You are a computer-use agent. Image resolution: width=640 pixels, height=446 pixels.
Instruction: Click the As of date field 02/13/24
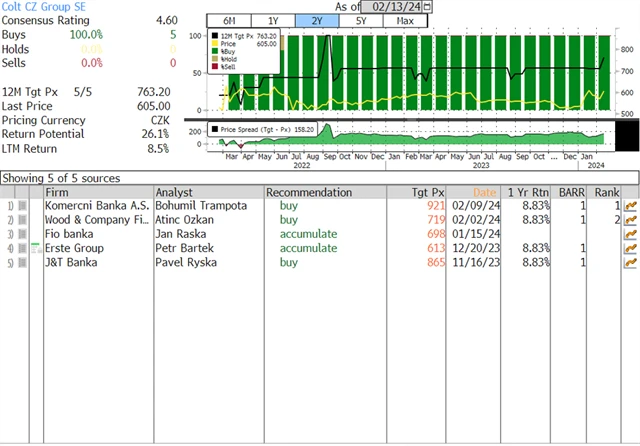(x=392, y=6)
